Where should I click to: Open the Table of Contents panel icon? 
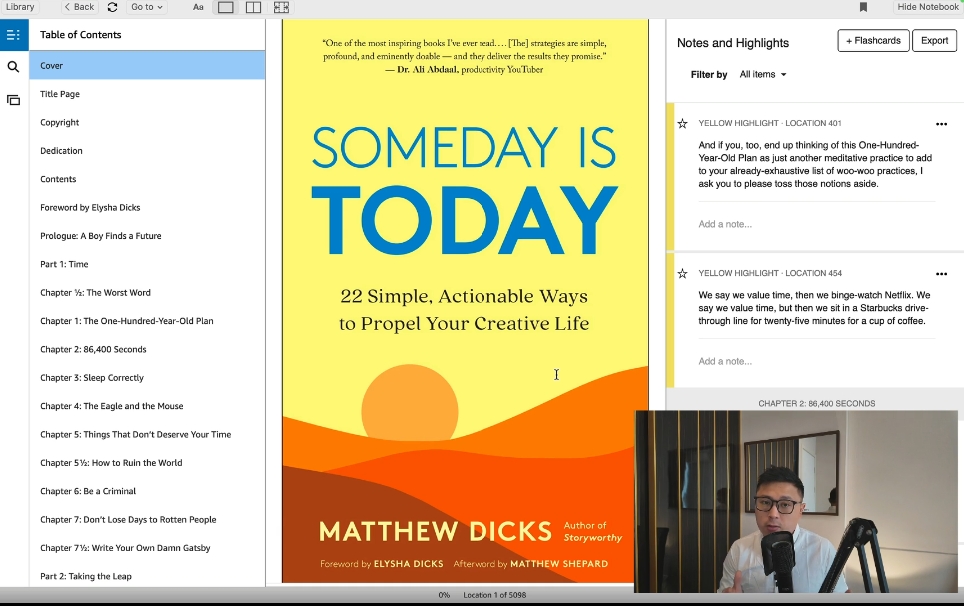click(14, 34)
